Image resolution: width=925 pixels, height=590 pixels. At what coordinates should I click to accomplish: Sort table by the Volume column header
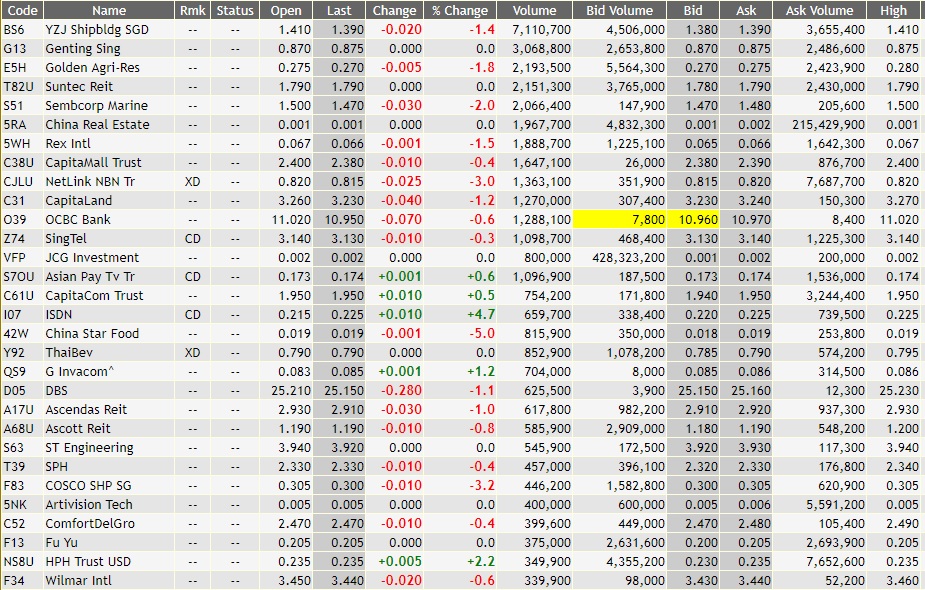tap(534, 10)
